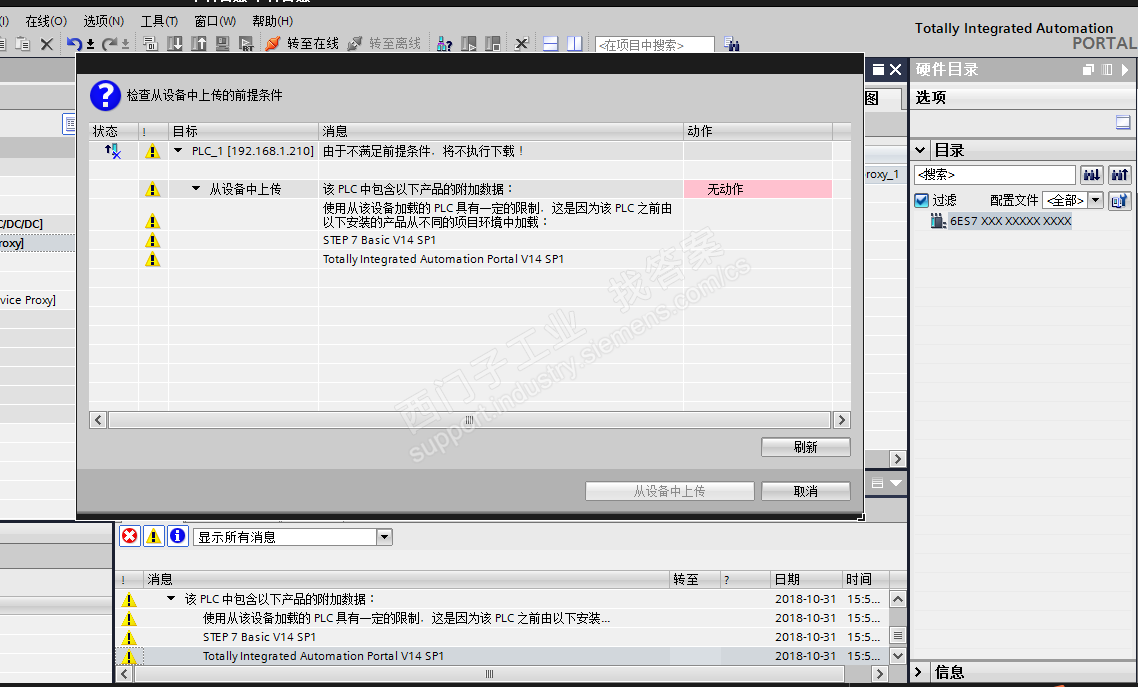The width and height of the screenshot is (1138, 687).
Task: Click the blue question mark dialog icon
Action: (105, 95)
